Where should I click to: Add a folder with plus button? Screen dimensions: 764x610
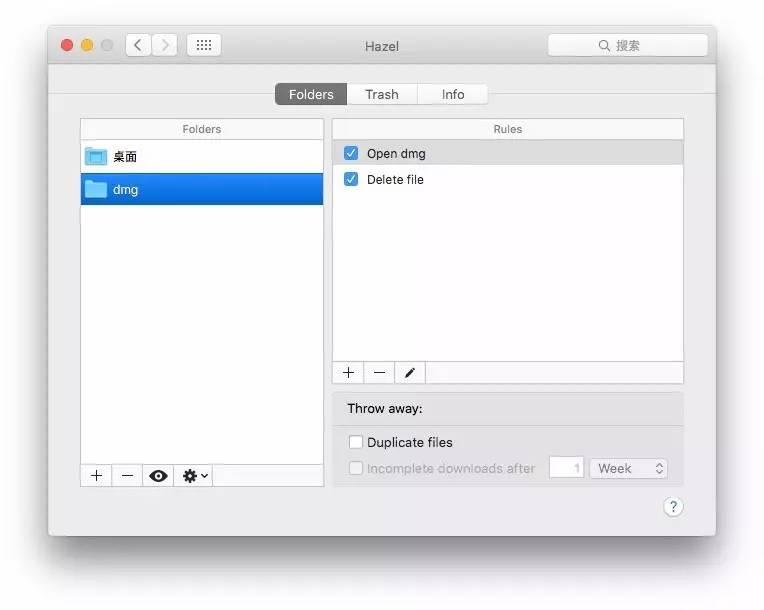[x=96, y=476]
